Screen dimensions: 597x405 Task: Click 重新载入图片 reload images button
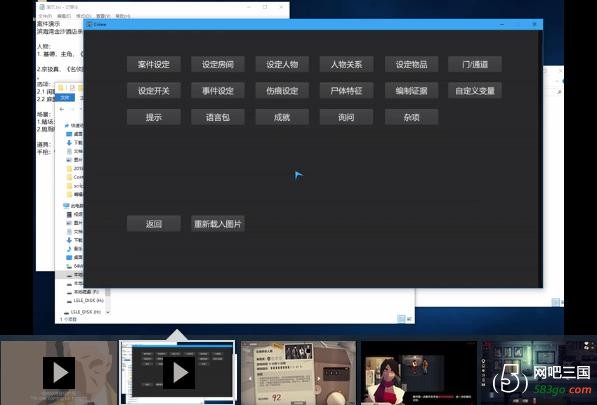click(218, 223)
